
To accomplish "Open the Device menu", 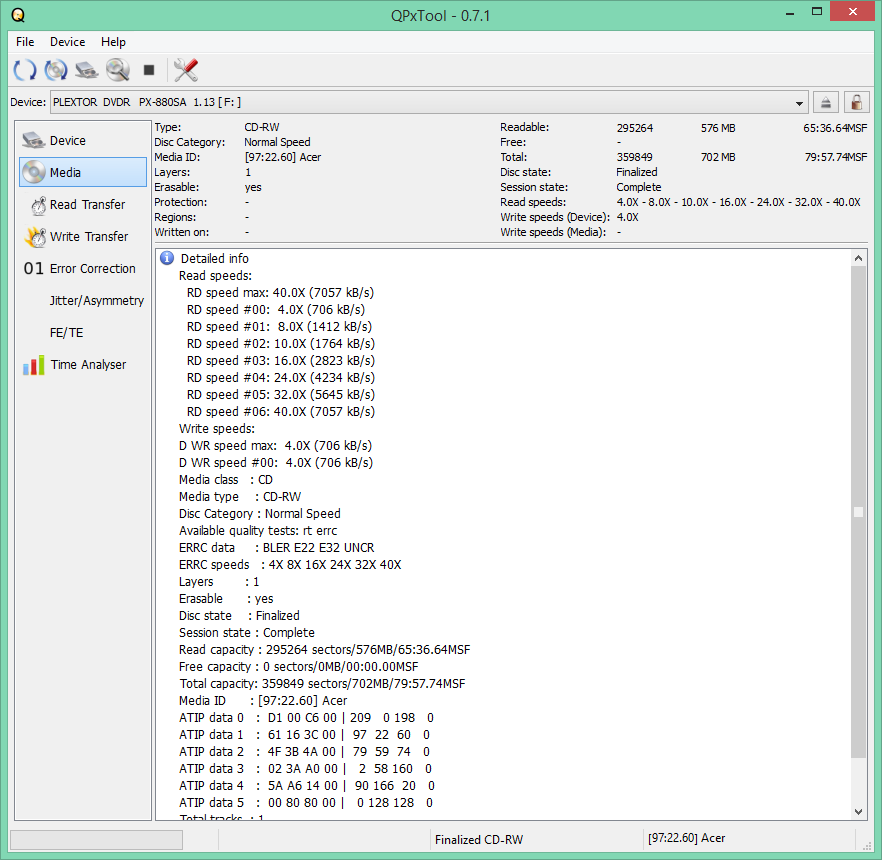I will 68,42.
